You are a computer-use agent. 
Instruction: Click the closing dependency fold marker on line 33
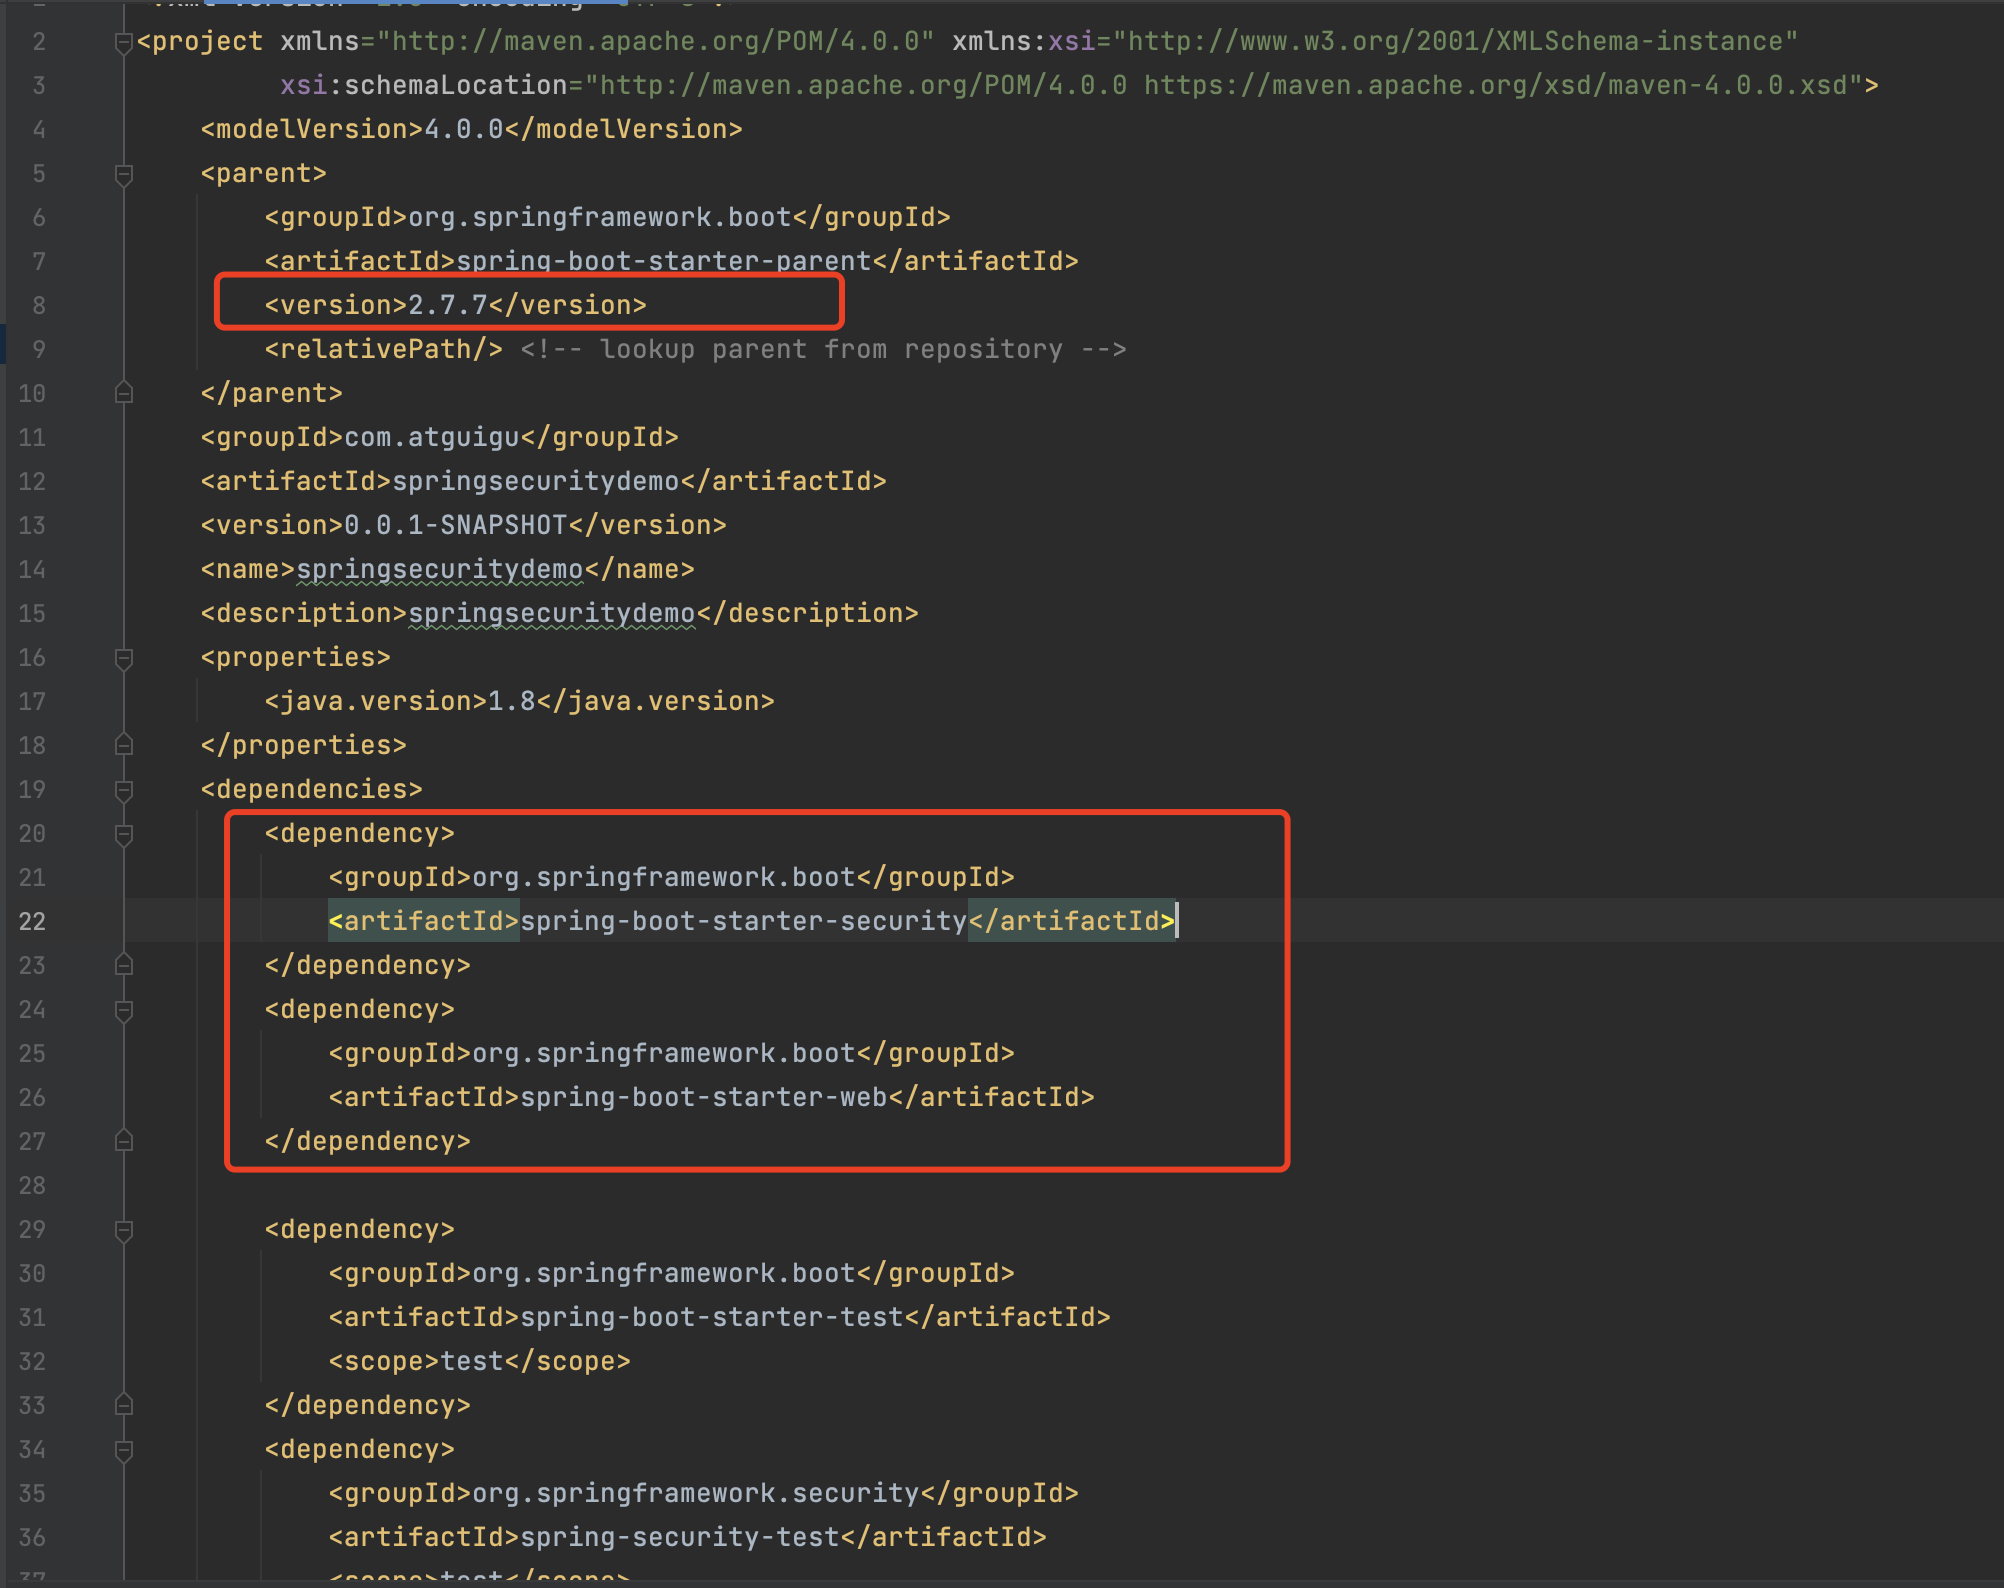pos(124,1405)
